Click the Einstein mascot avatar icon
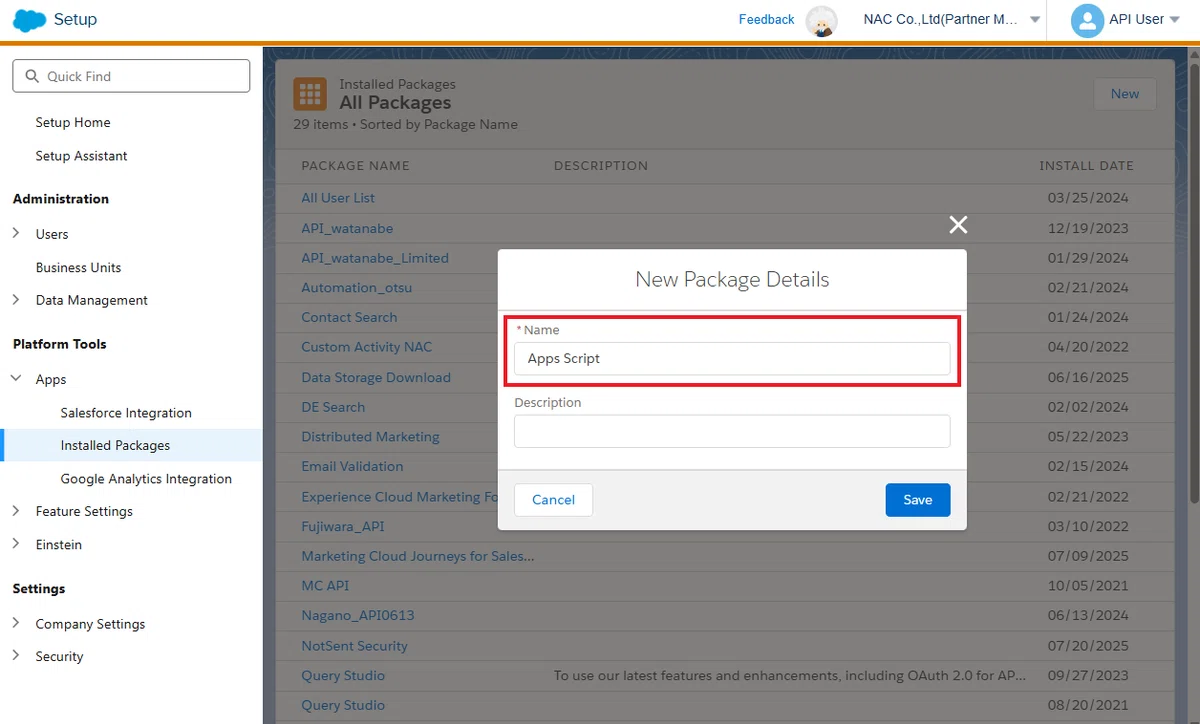Screen dimensions: 1200x724 coord(822,21)
